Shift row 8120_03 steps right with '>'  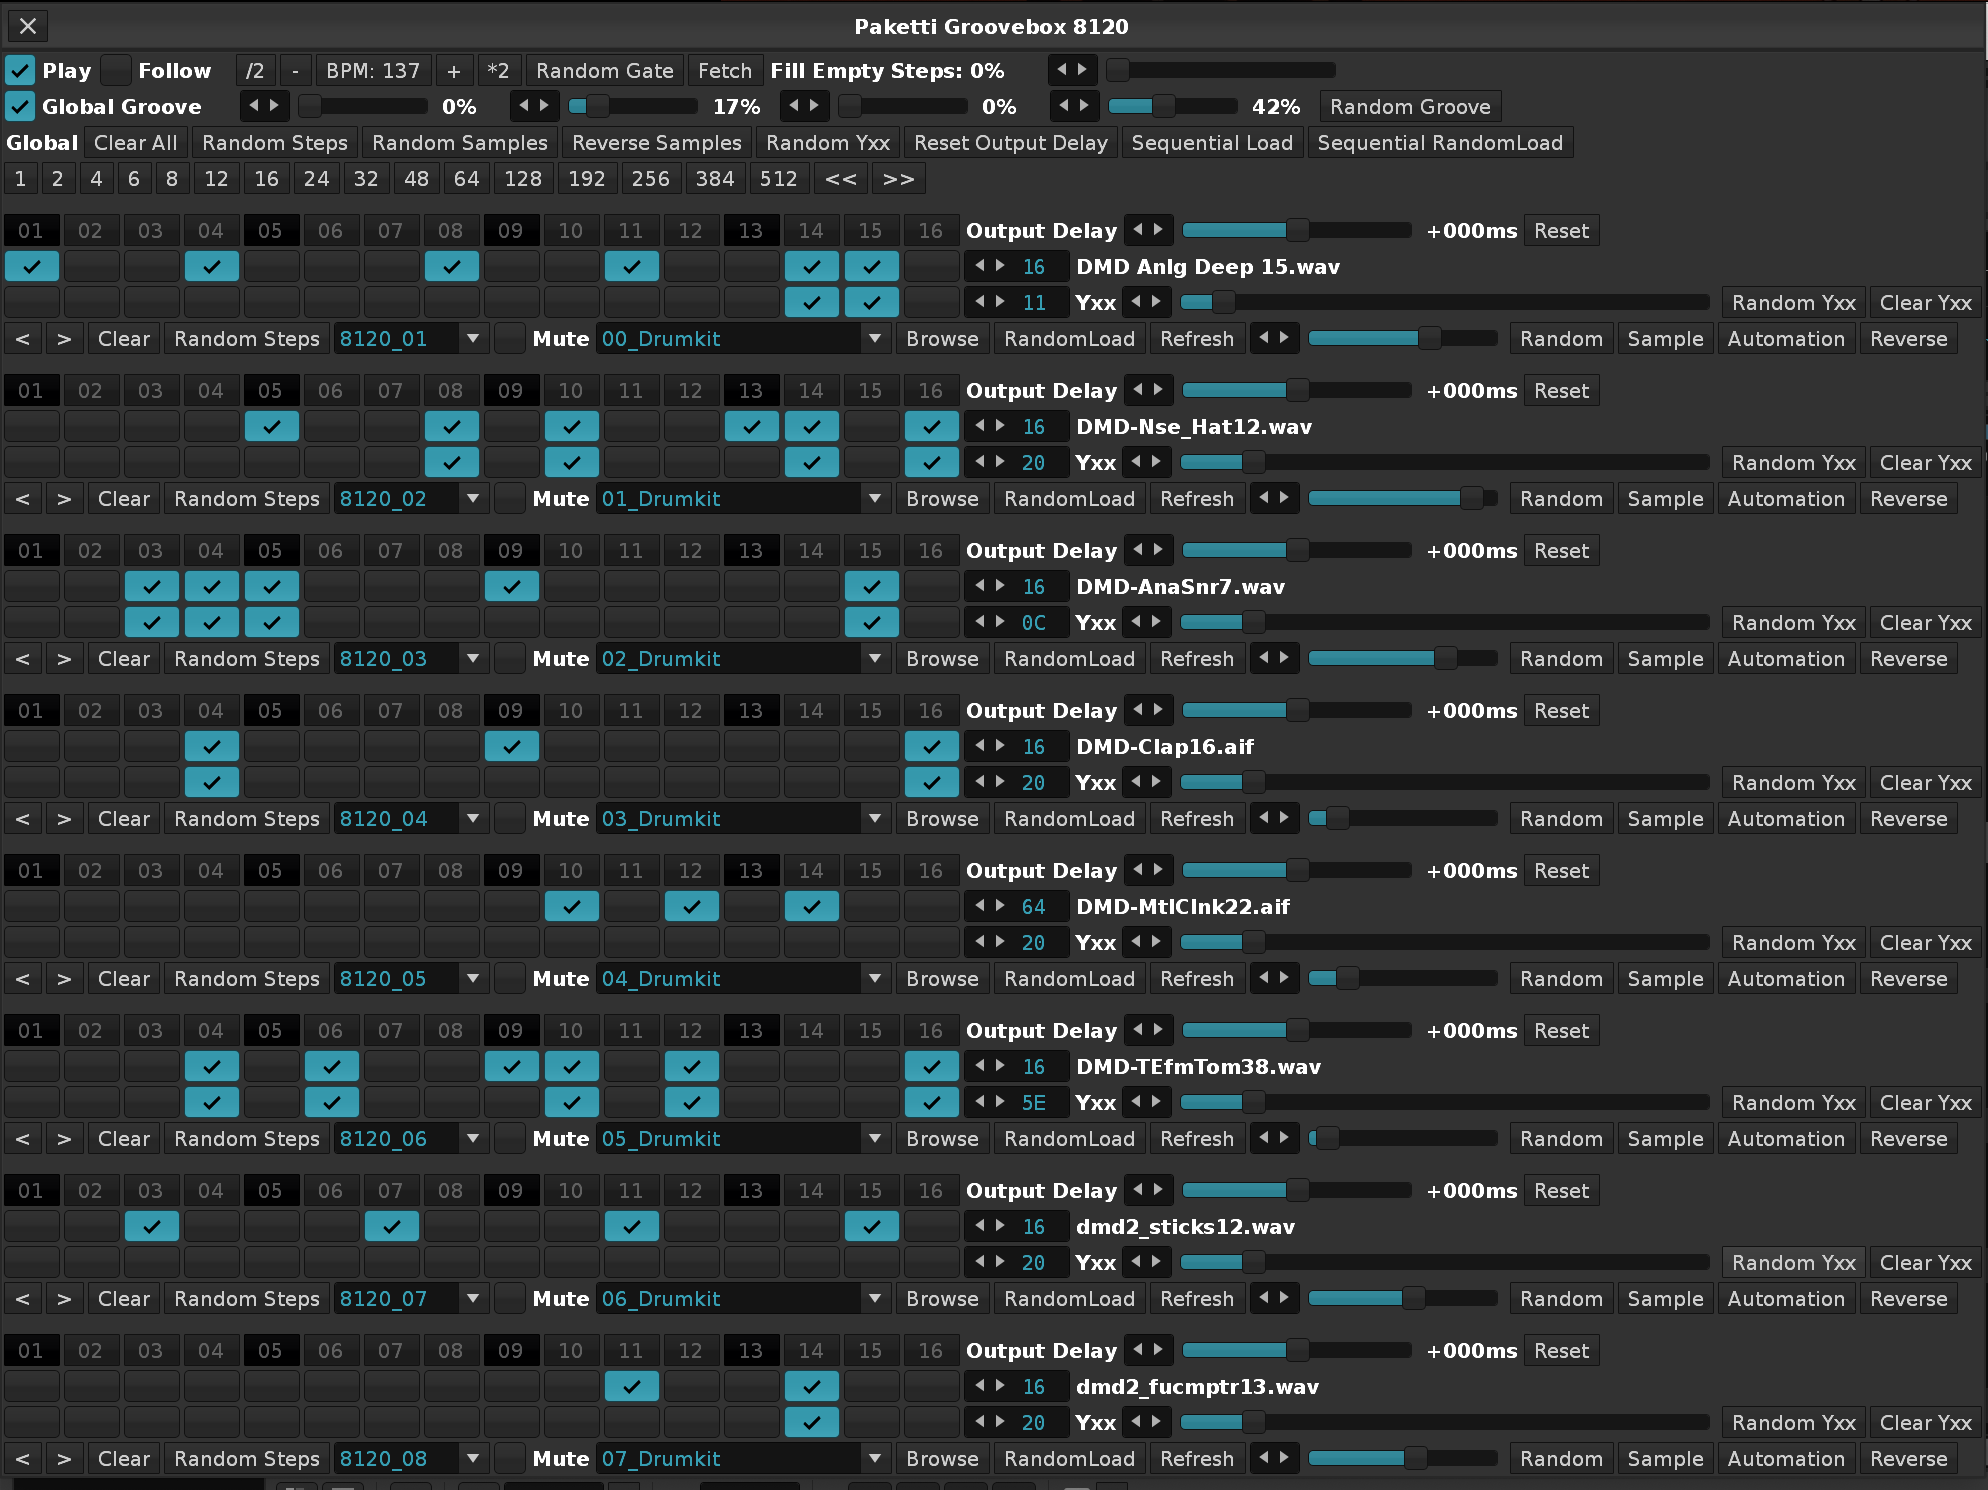point(64,659)
